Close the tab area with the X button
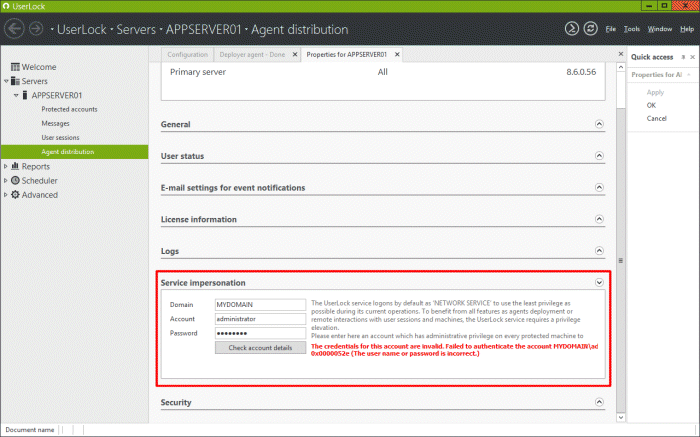 tap(621, 54)
